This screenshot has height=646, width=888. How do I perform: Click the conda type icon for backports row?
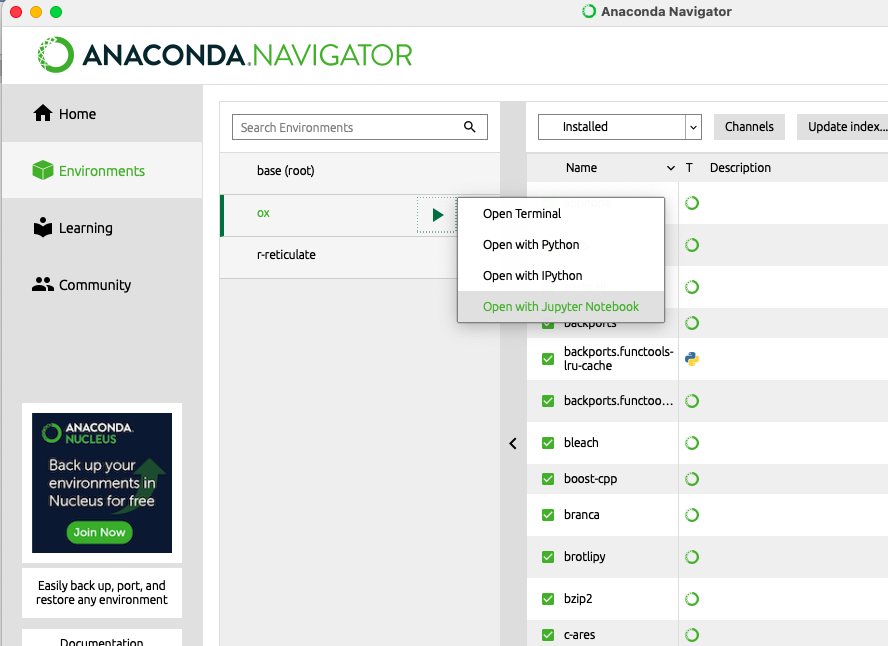tap(691, 323)
